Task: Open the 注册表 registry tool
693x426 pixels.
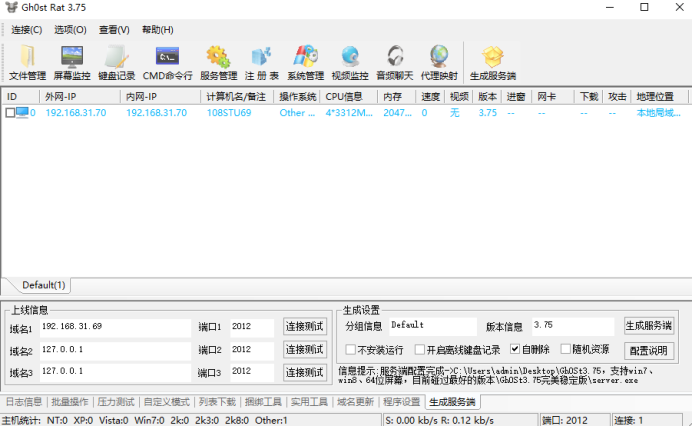Action: tap(262, 63)
